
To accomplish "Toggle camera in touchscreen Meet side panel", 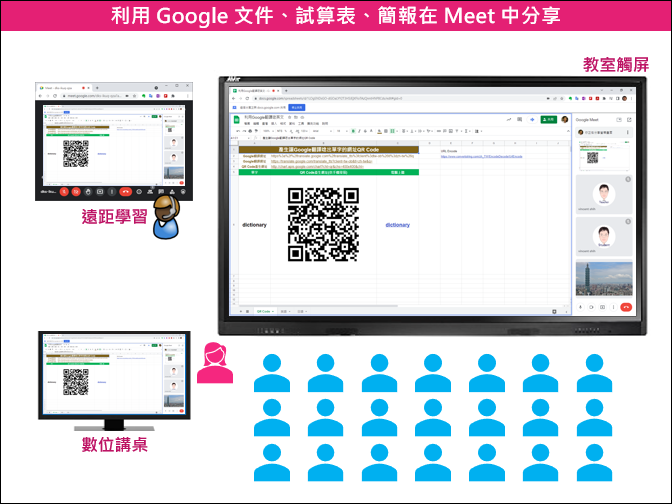I will 591,307.
